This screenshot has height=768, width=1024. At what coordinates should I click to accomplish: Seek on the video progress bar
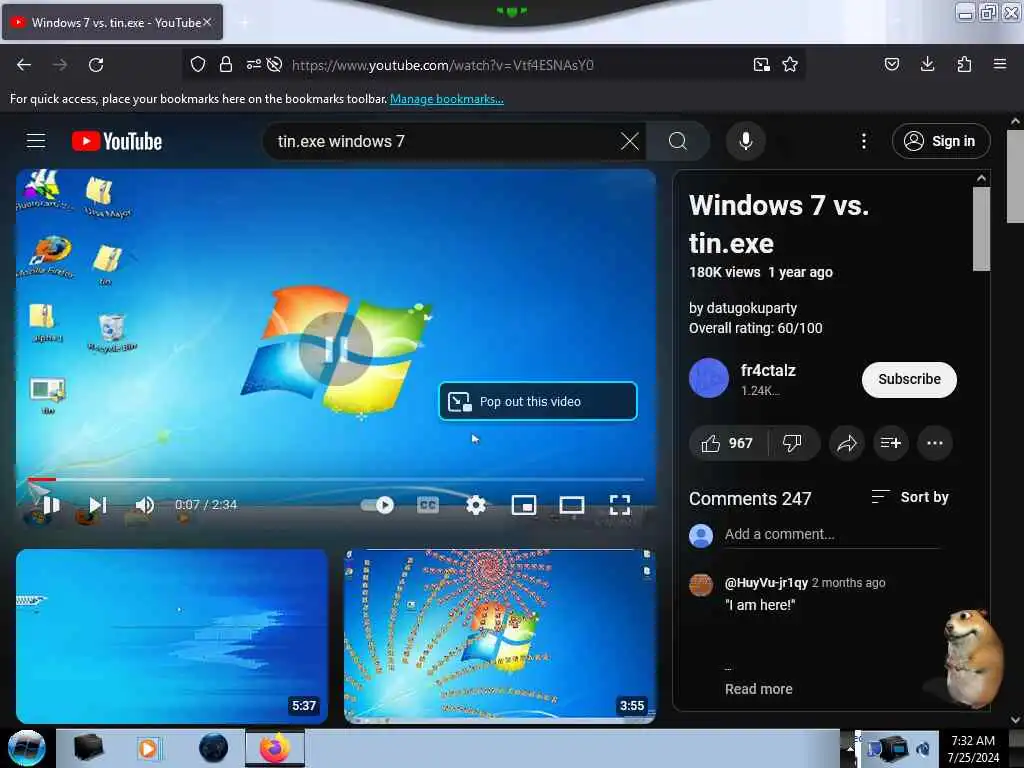tap(336, 479)
